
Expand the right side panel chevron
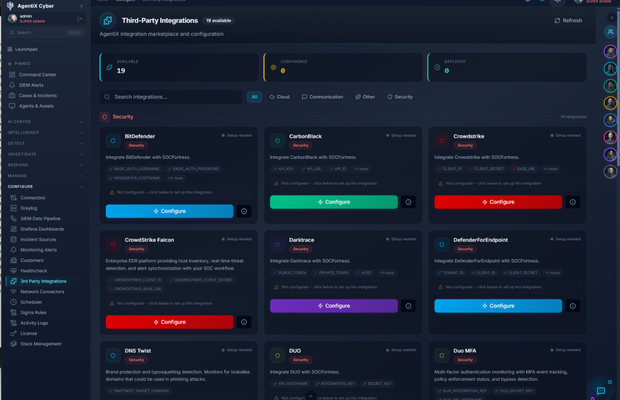coord(612,18)
